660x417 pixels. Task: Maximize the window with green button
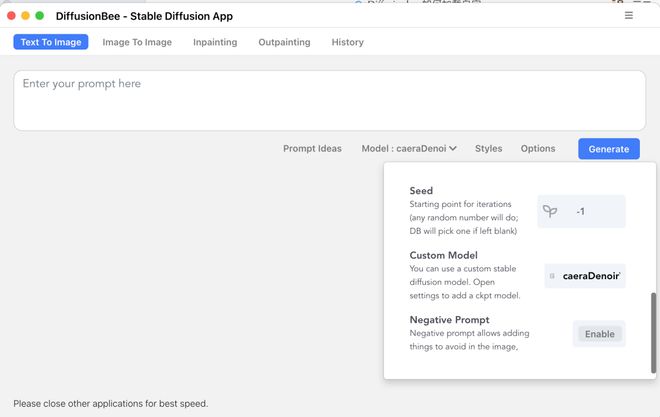tap(40, 16)
